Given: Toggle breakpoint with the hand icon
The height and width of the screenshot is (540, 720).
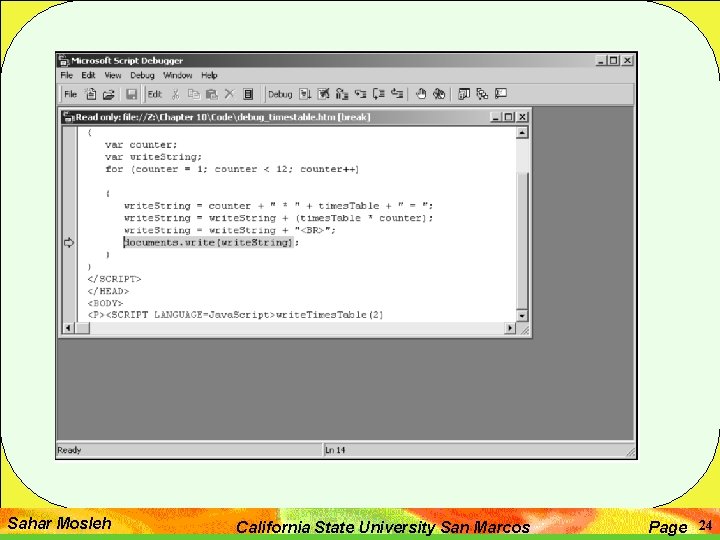Looking at the screenshot, I should (421, 94).
